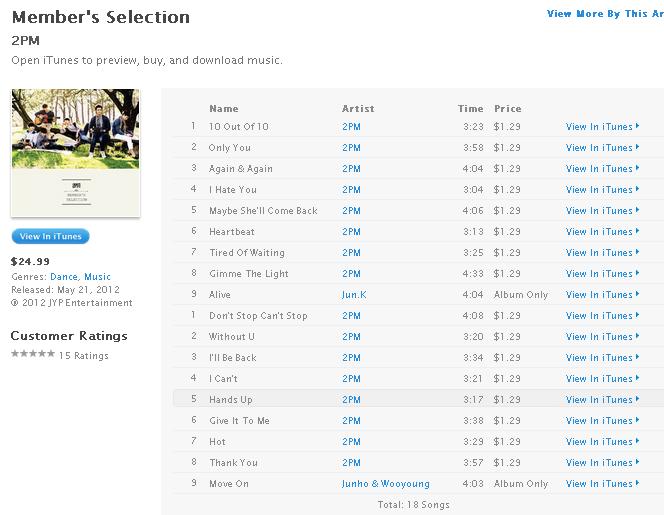This screenshot has width=664, height=515.
Task: Select the song name Again & Again
Action: pyautogui.click(x=241, y=169)
